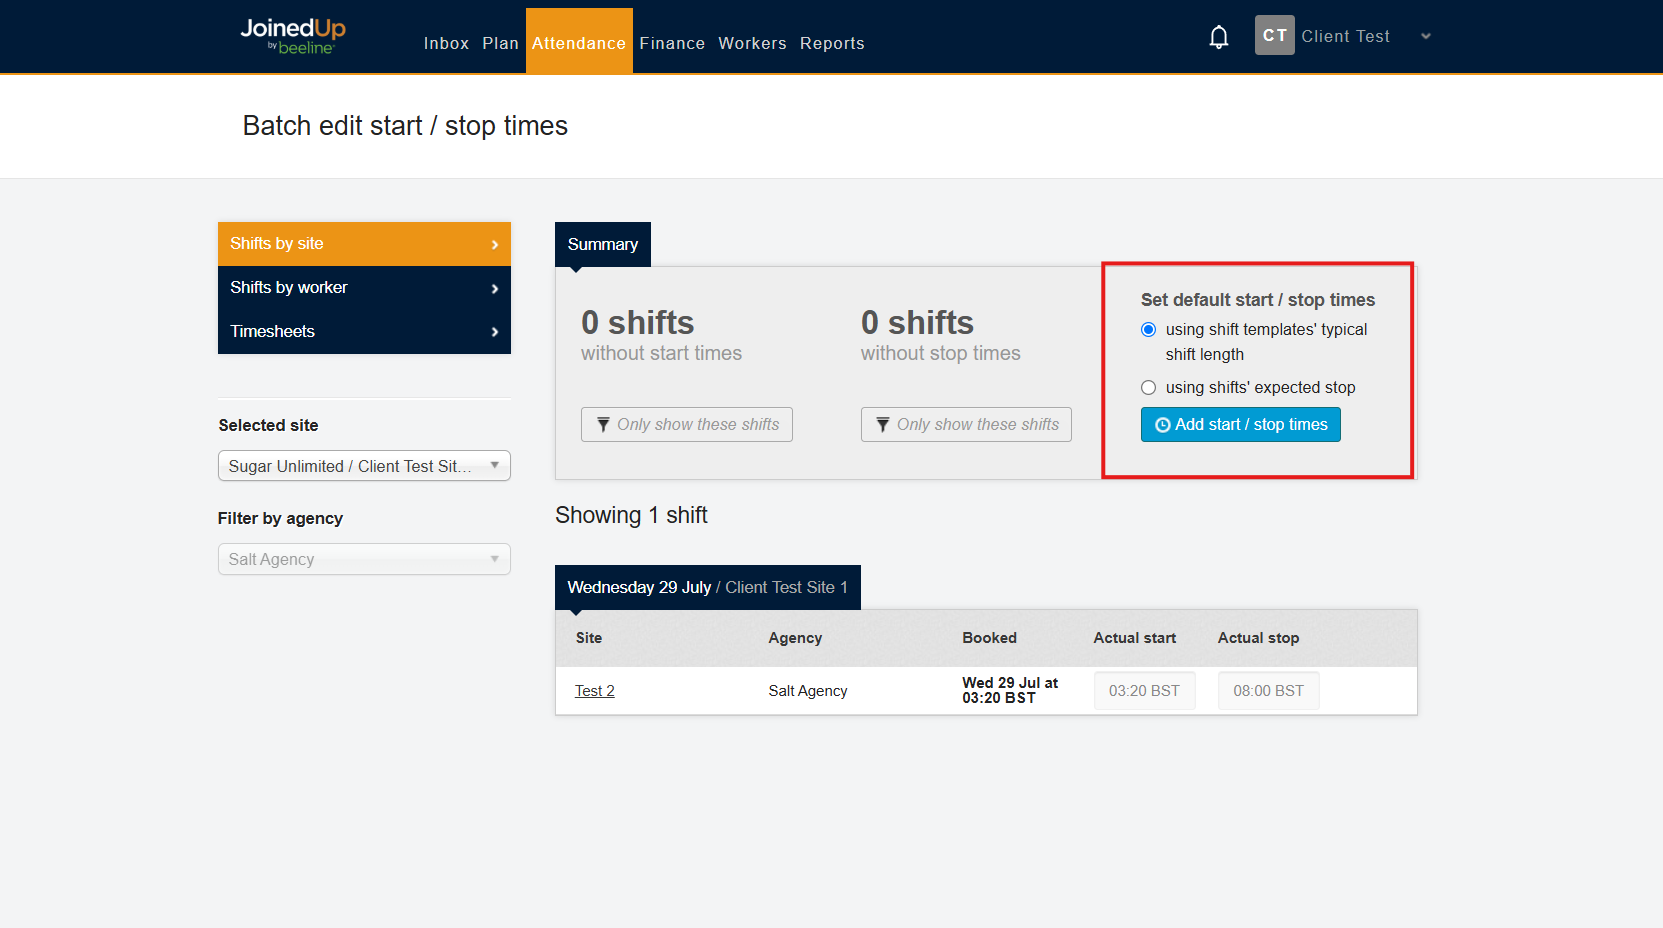Open the Selected site dropdown
The height and width of the screenshot is (928, 1663).
pyautogui.click(x=364, y=466)
